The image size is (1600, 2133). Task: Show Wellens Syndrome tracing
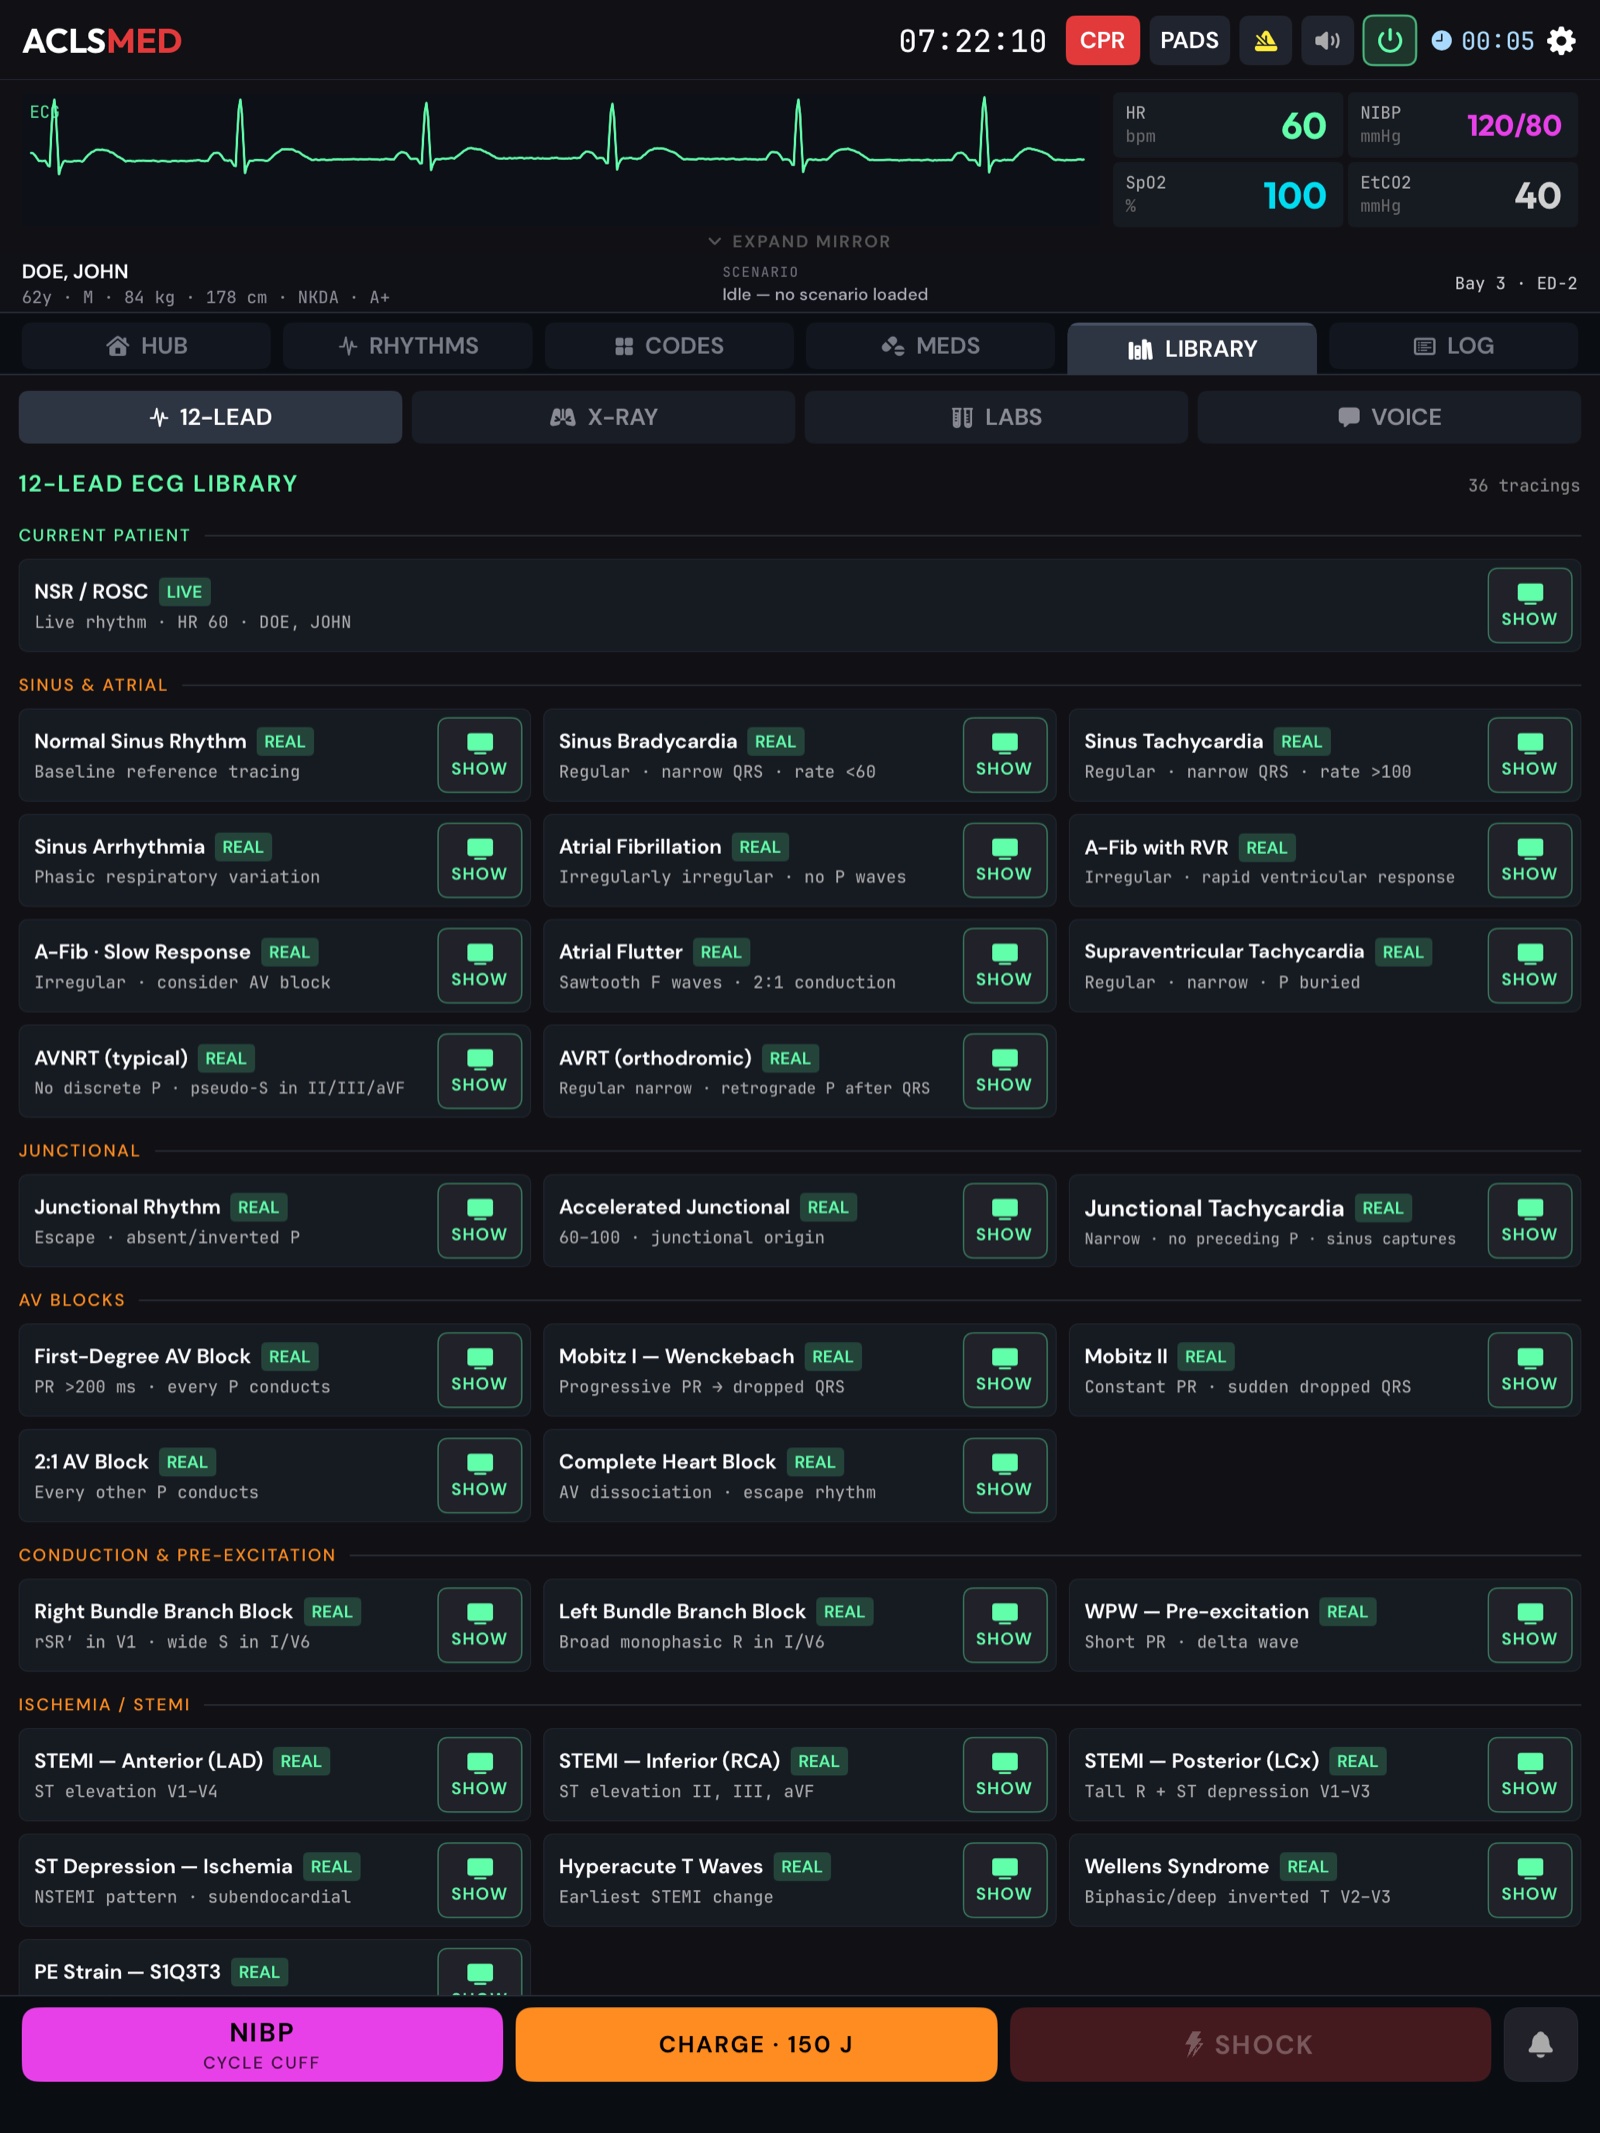point(1529,1880)
